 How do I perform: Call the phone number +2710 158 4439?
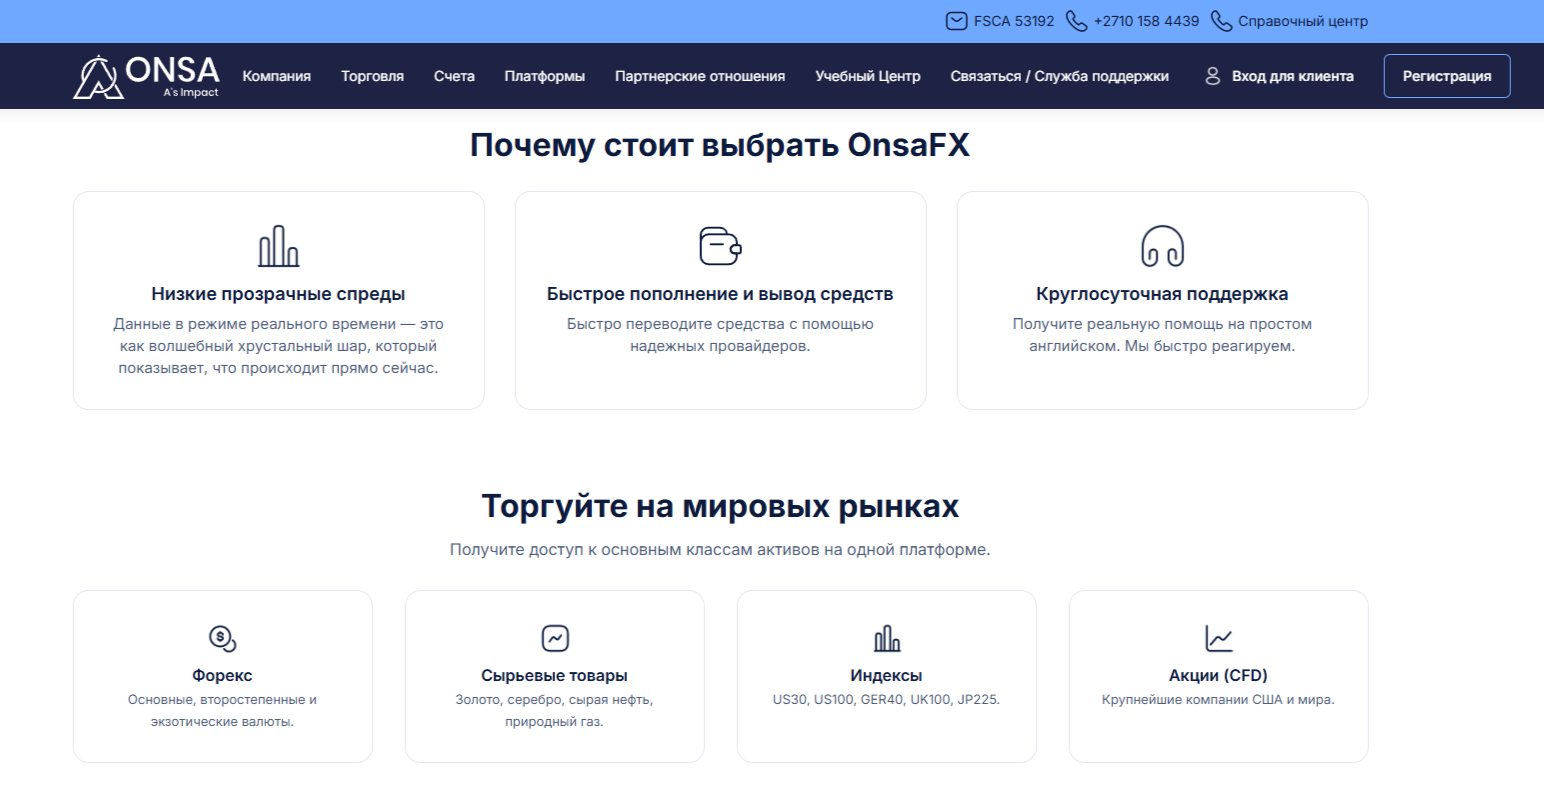(x=1145, y=21)
